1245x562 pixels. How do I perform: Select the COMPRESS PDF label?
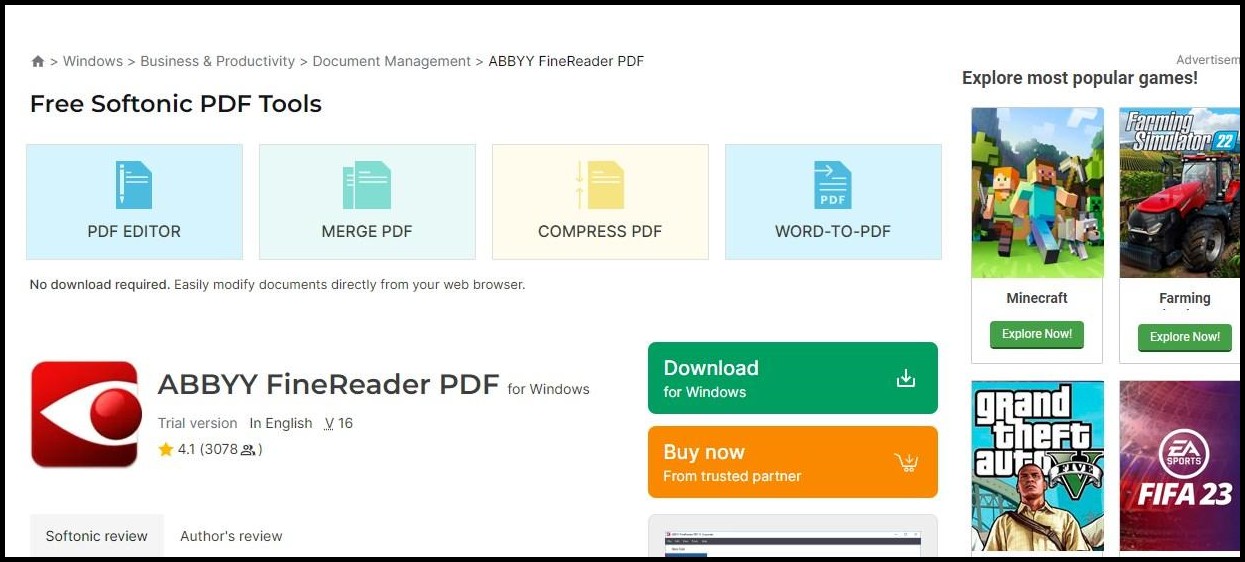click(x=600, y=231)
